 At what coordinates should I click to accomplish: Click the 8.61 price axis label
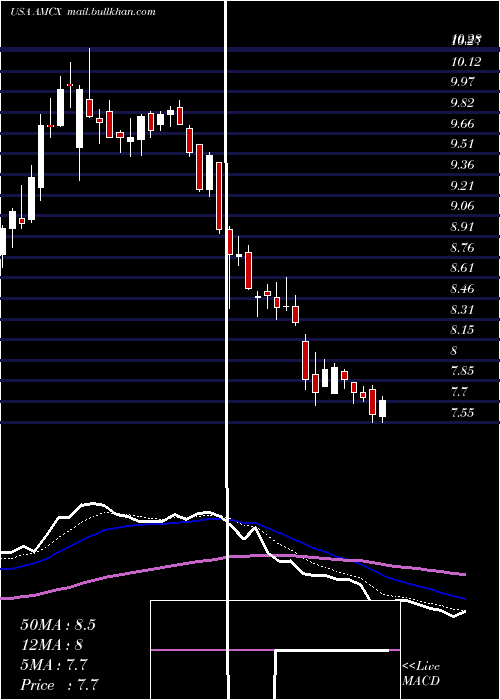coord(462,268)
